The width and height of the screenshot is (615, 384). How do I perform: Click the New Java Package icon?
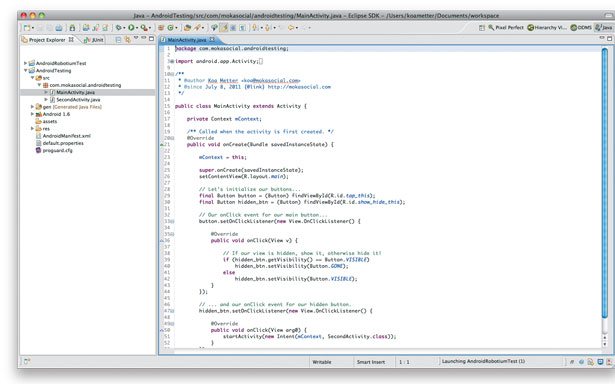[x=161, y=28]
